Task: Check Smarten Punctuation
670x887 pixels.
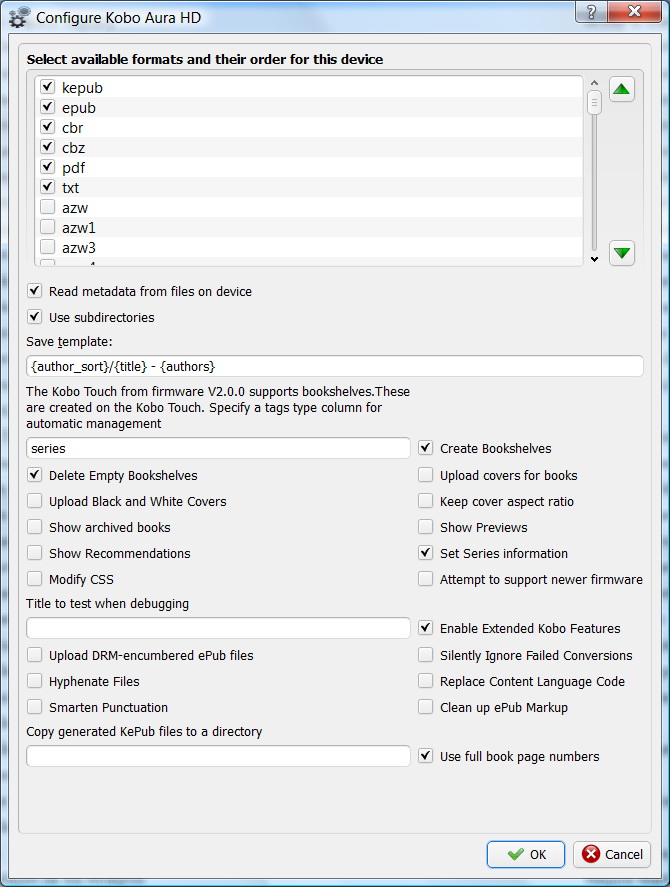Action: (35, 707)
